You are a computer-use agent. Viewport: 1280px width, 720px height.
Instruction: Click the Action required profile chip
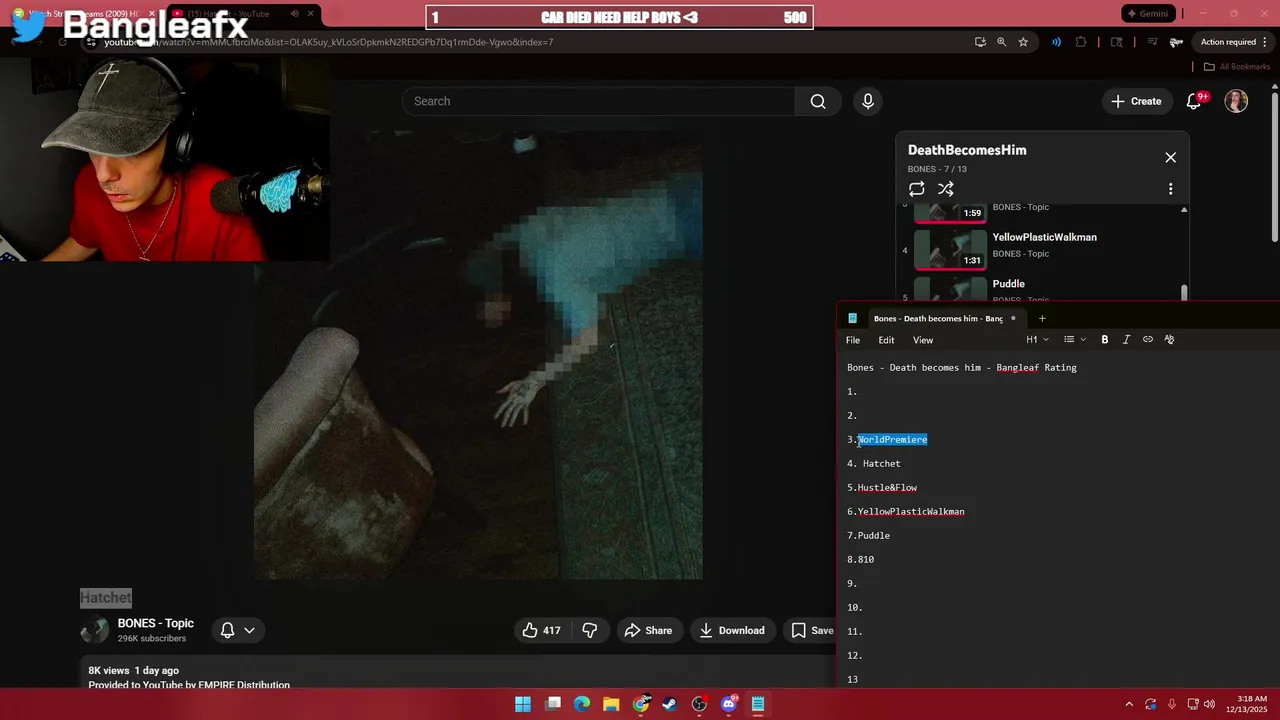click(1234, 42)
